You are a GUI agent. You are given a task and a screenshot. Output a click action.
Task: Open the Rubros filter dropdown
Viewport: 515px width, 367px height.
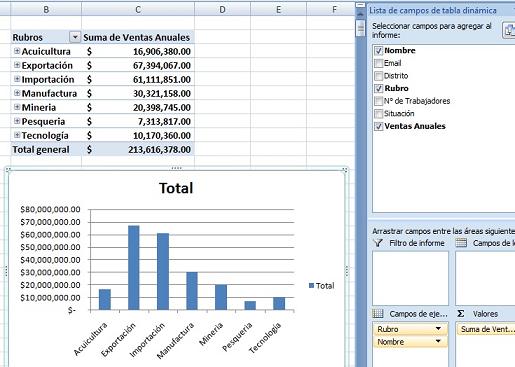tap(75, 37)
